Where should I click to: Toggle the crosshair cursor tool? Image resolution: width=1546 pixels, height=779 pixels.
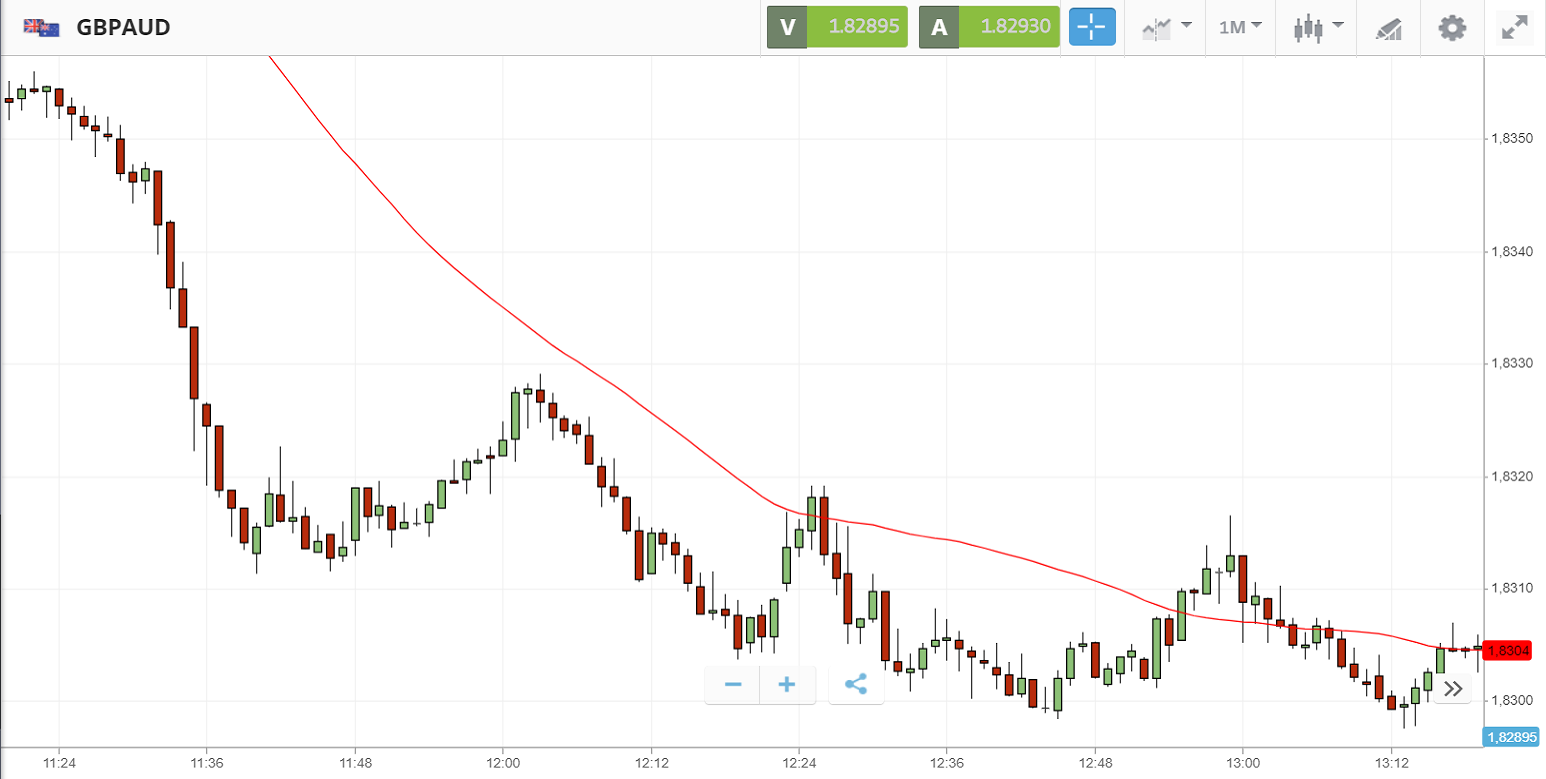point(1092,27)
